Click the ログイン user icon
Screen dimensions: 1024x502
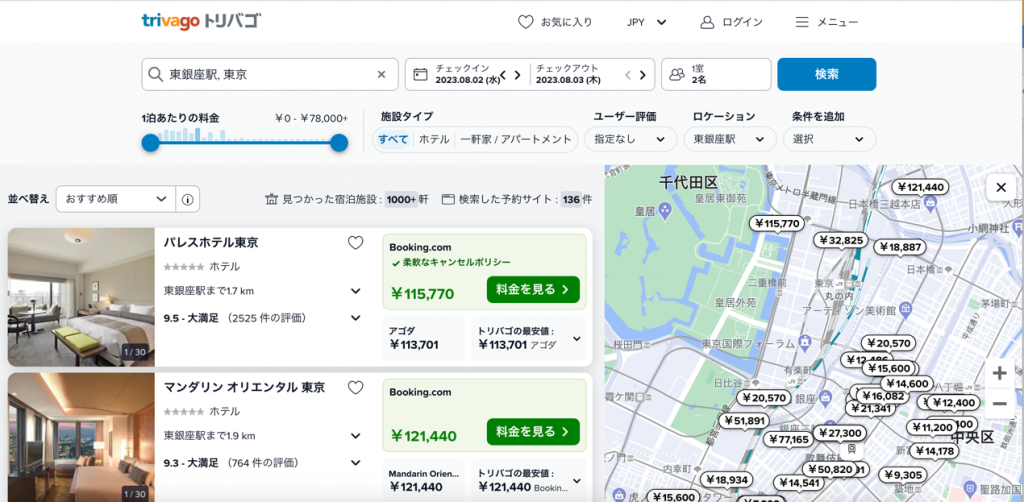707,22
